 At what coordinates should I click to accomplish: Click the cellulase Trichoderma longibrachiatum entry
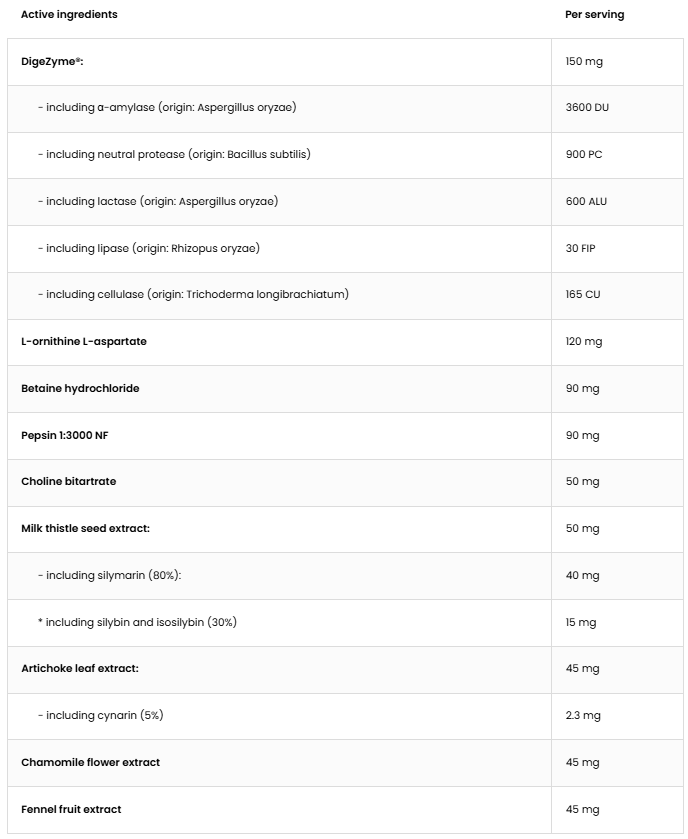click(193, 295)
